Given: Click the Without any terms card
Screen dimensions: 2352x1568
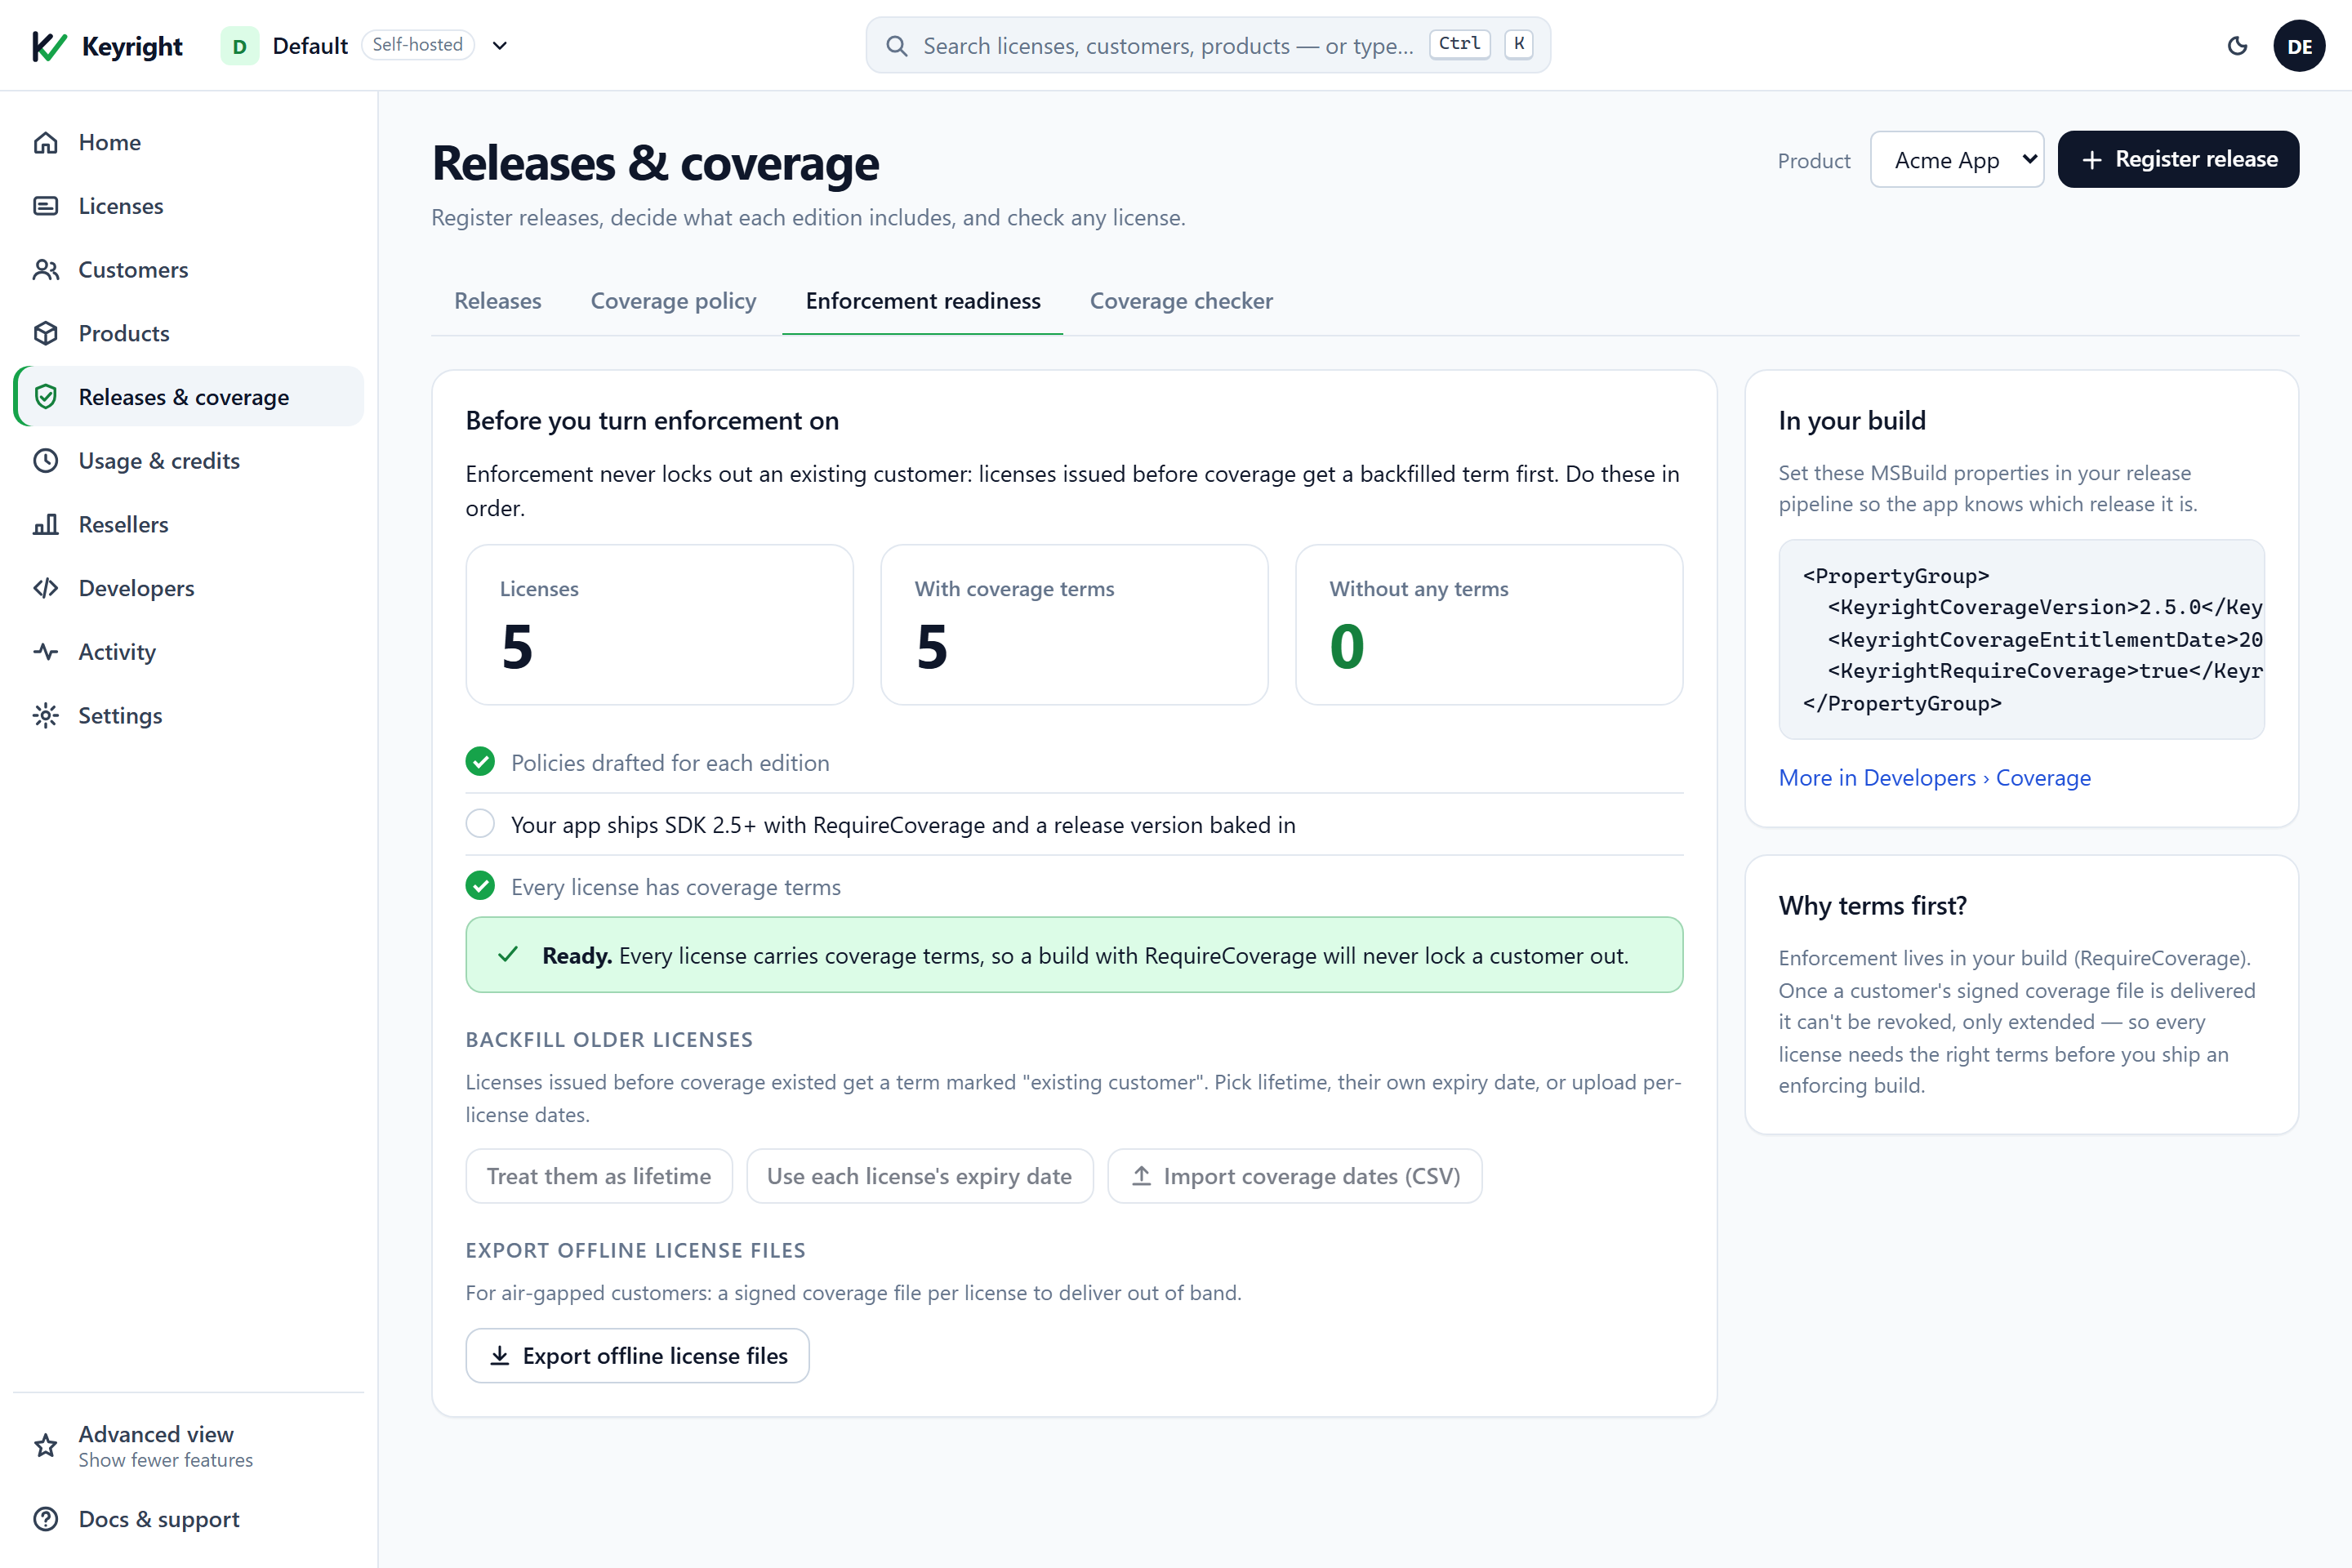Looking at the screenshot, I should point(1489,625).
